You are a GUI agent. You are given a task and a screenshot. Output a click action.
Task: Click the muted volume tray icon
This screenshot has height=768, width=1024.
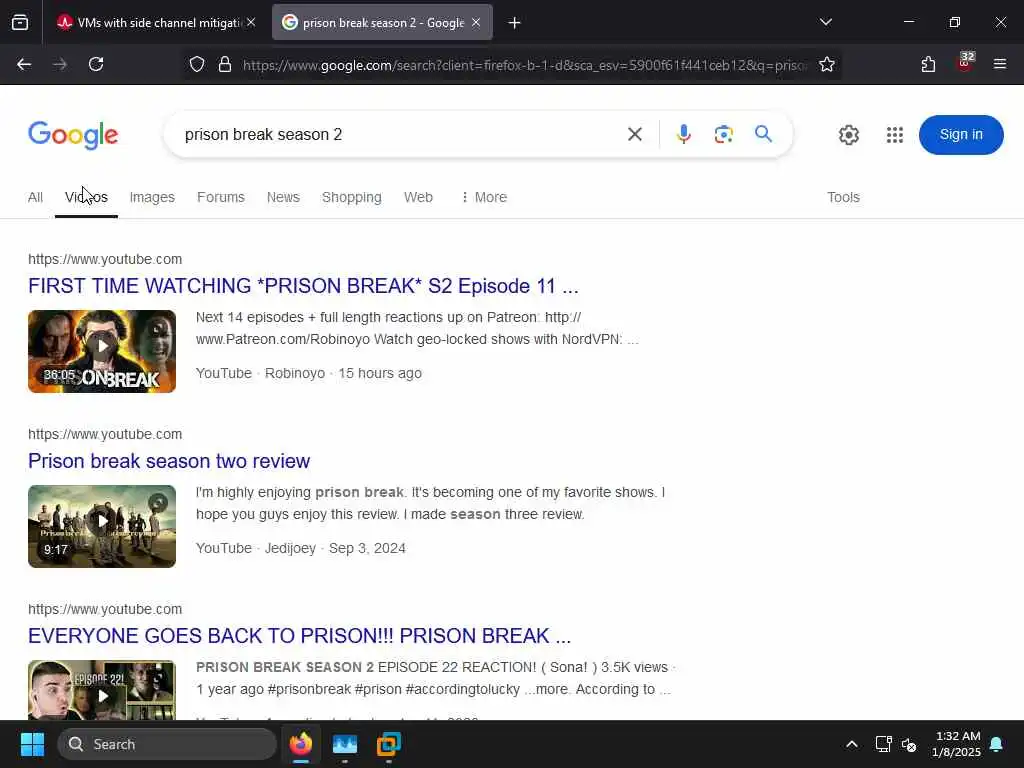pyautogui.click(x=909, y=744)
